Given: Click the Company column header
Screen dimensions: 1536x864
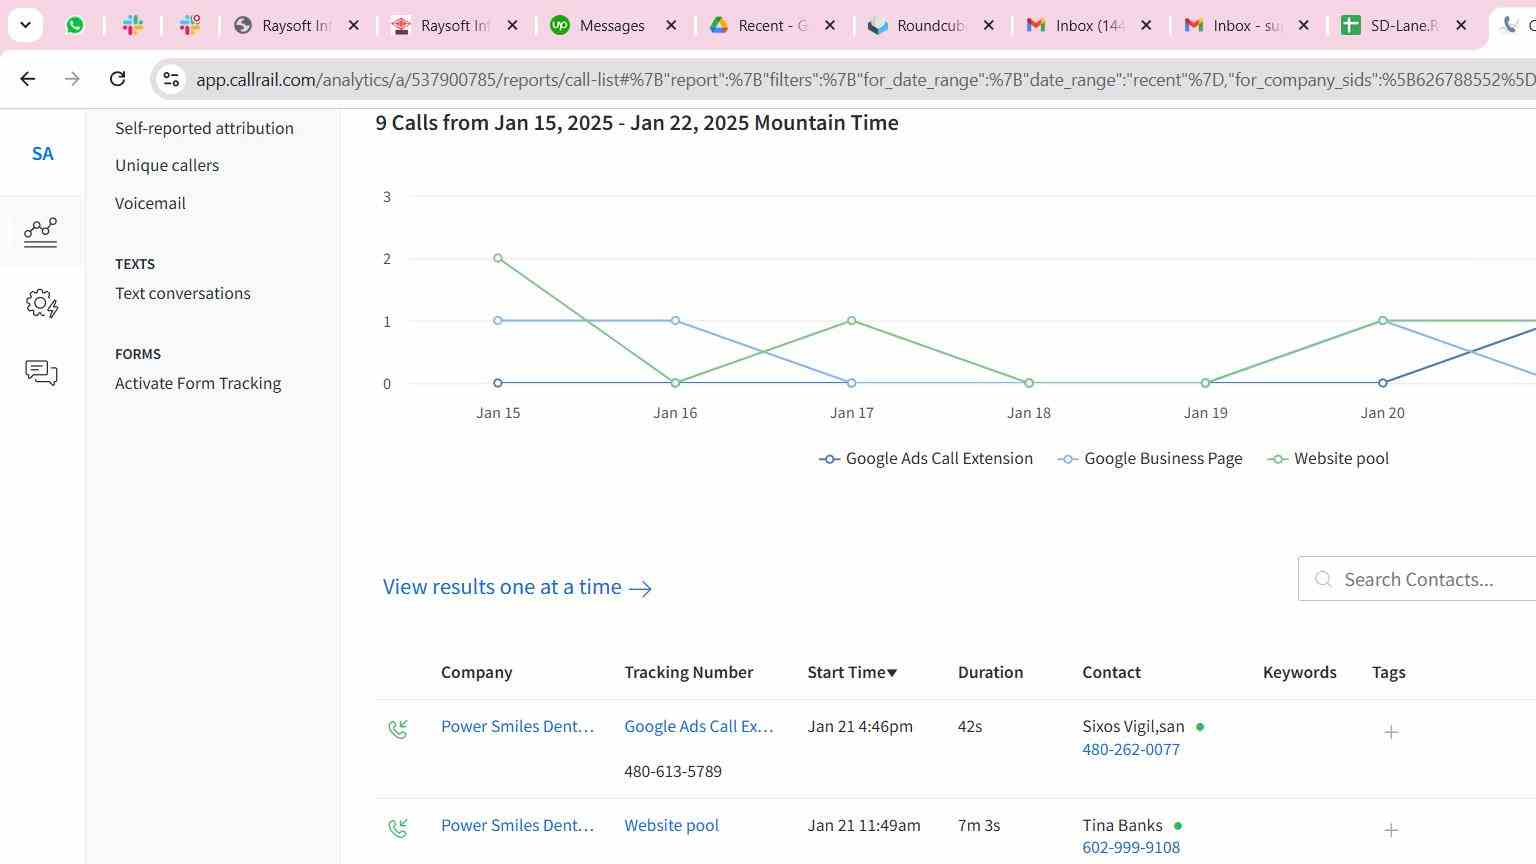Looking at the screenshot, I should coord(476,672).
